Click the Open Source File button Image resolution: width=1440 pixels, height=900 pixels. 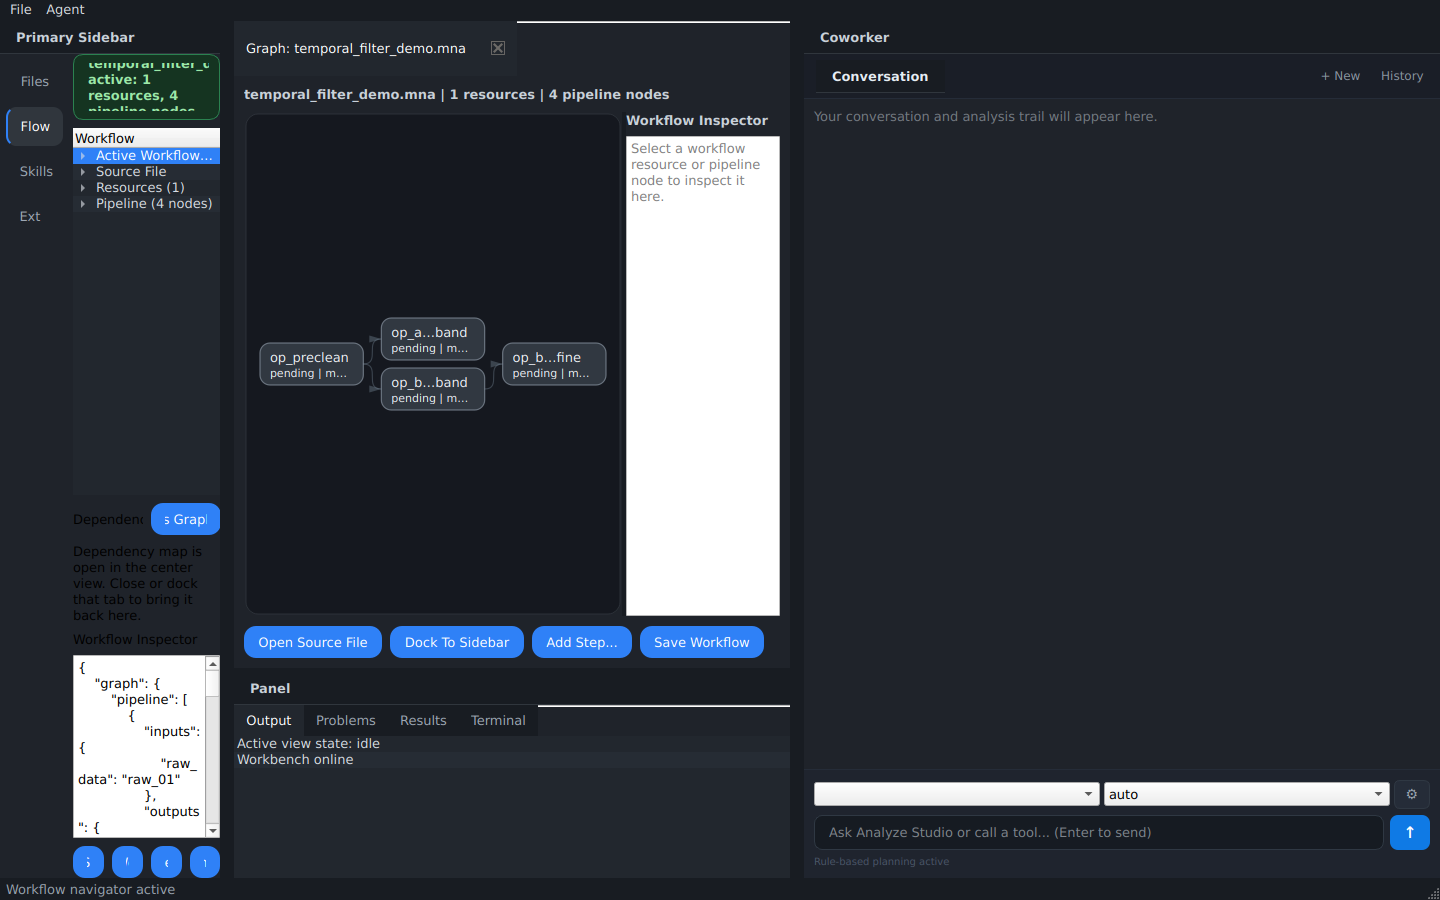pyautogui.click(x=313, y=642)
